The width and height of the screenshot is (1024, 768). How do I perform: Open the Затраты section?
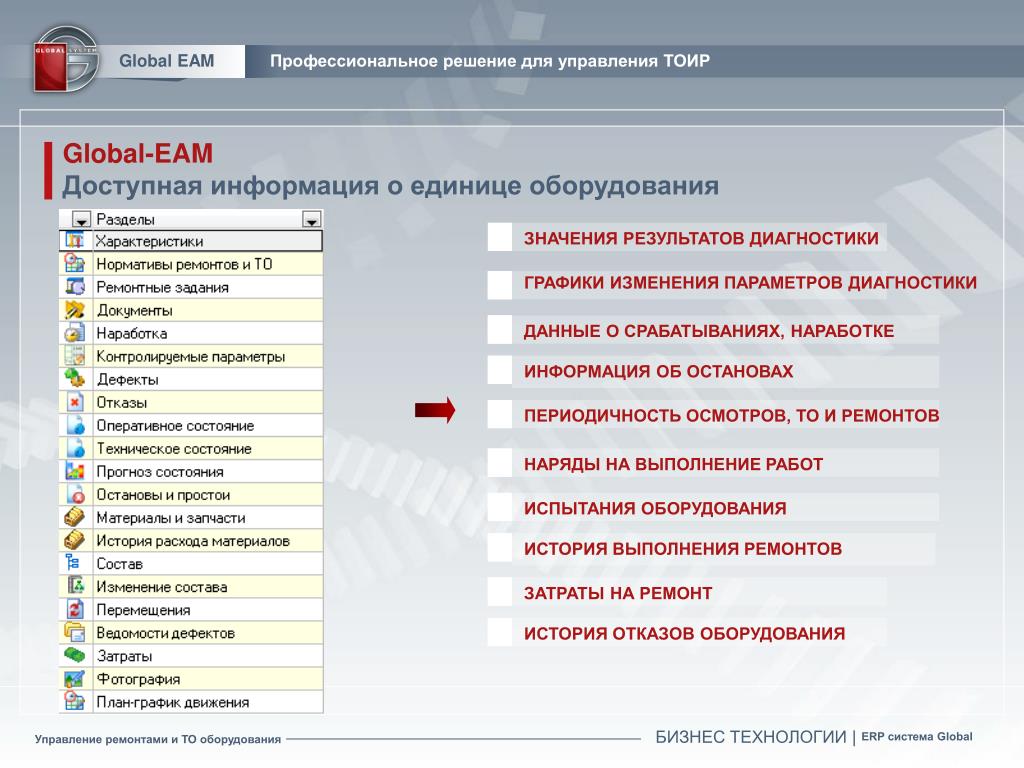(x=191, y=656)
